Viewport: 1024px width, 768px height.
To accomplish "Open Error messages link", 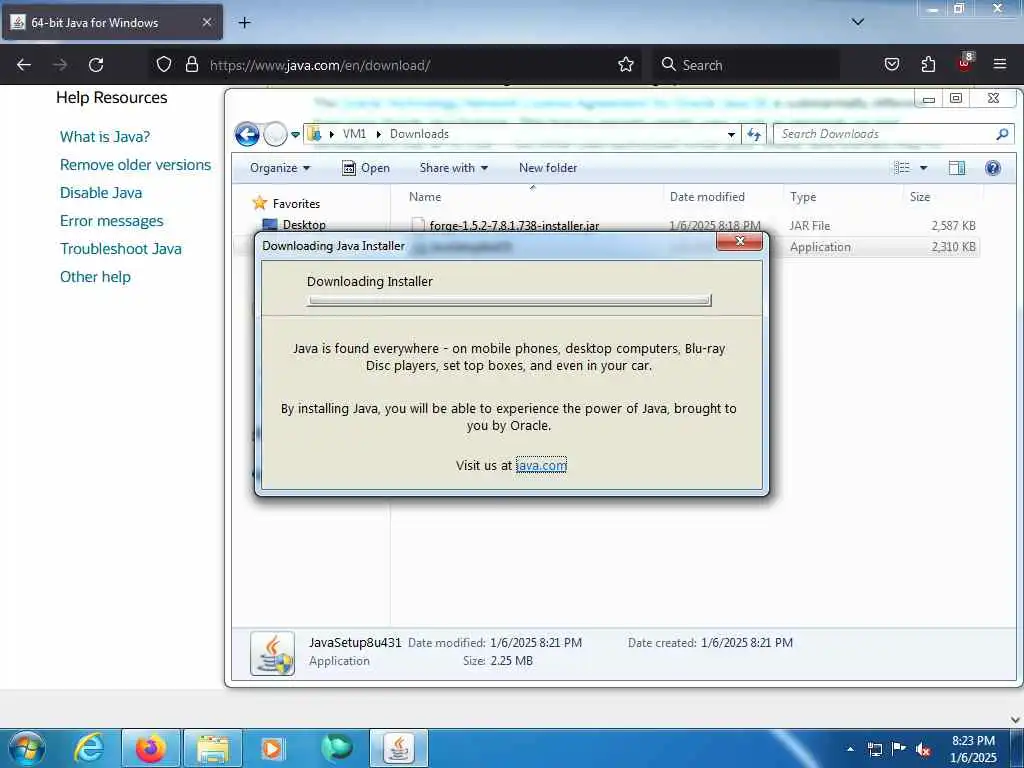I will tap(112, 221).
